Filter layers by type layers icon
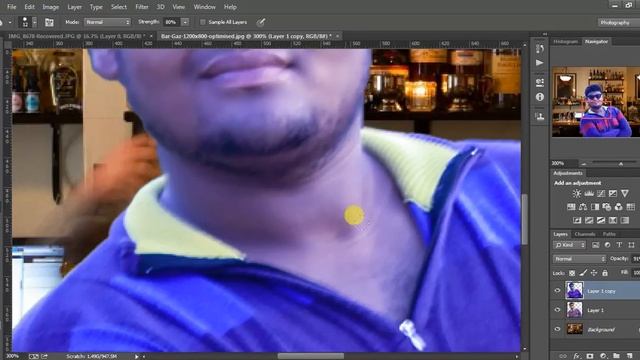 [x=619, y=245]
